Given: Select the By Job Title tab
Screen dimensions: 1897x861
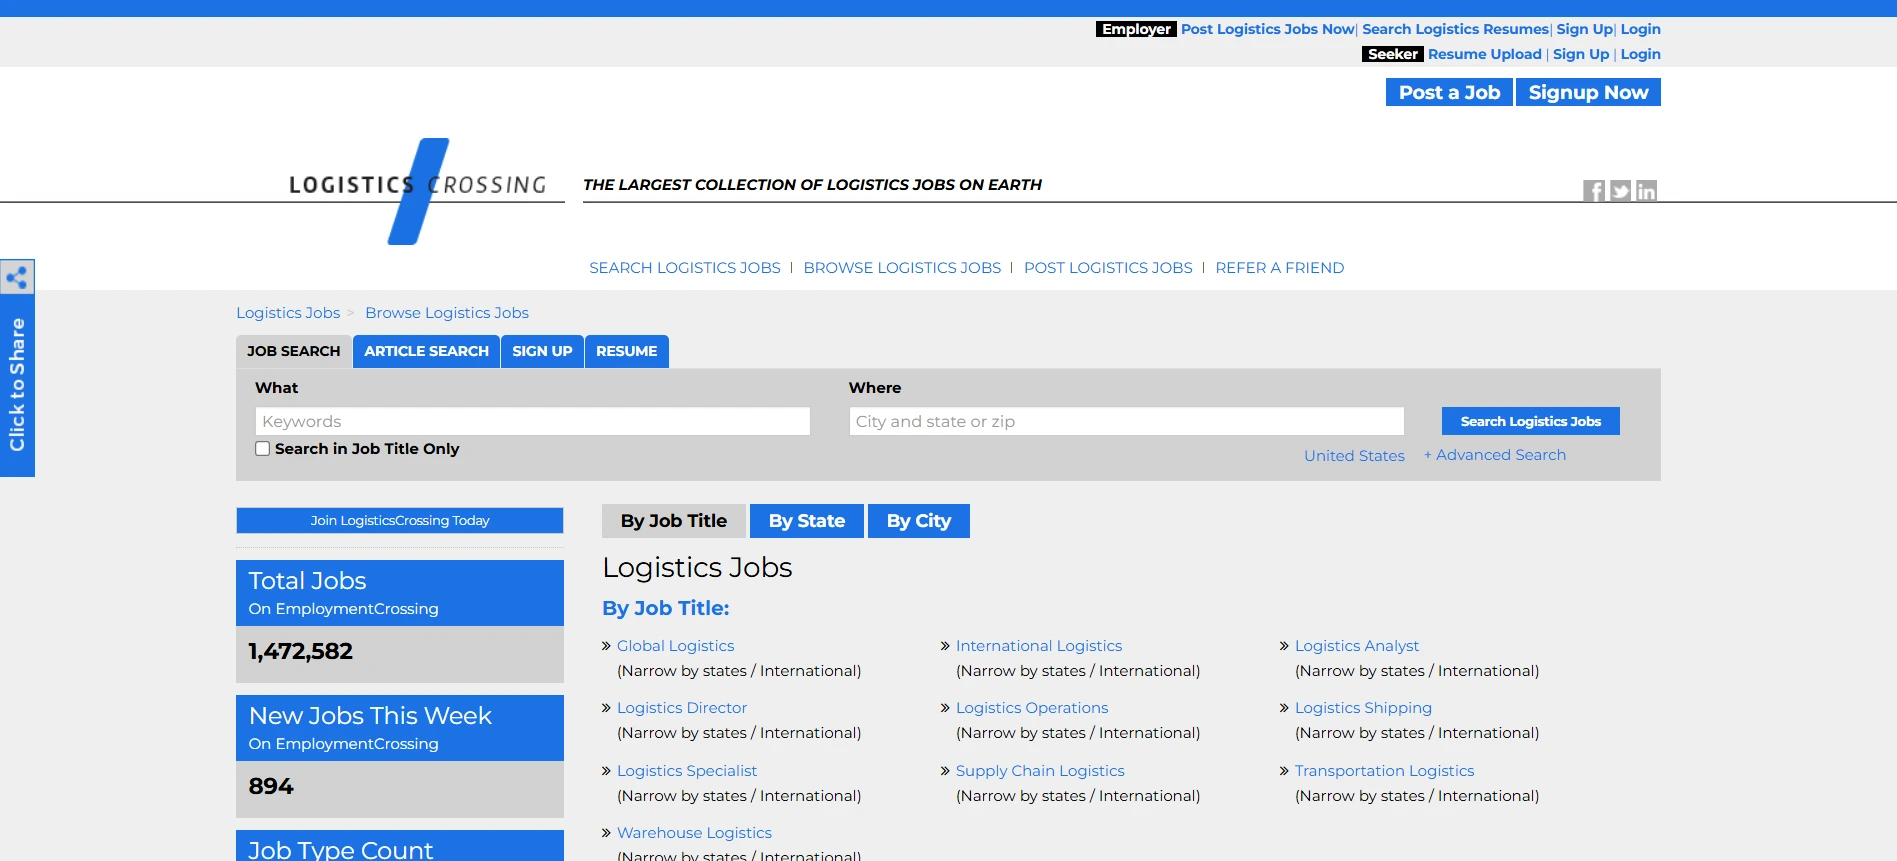Looking at the screenshot, I should 674,521.
